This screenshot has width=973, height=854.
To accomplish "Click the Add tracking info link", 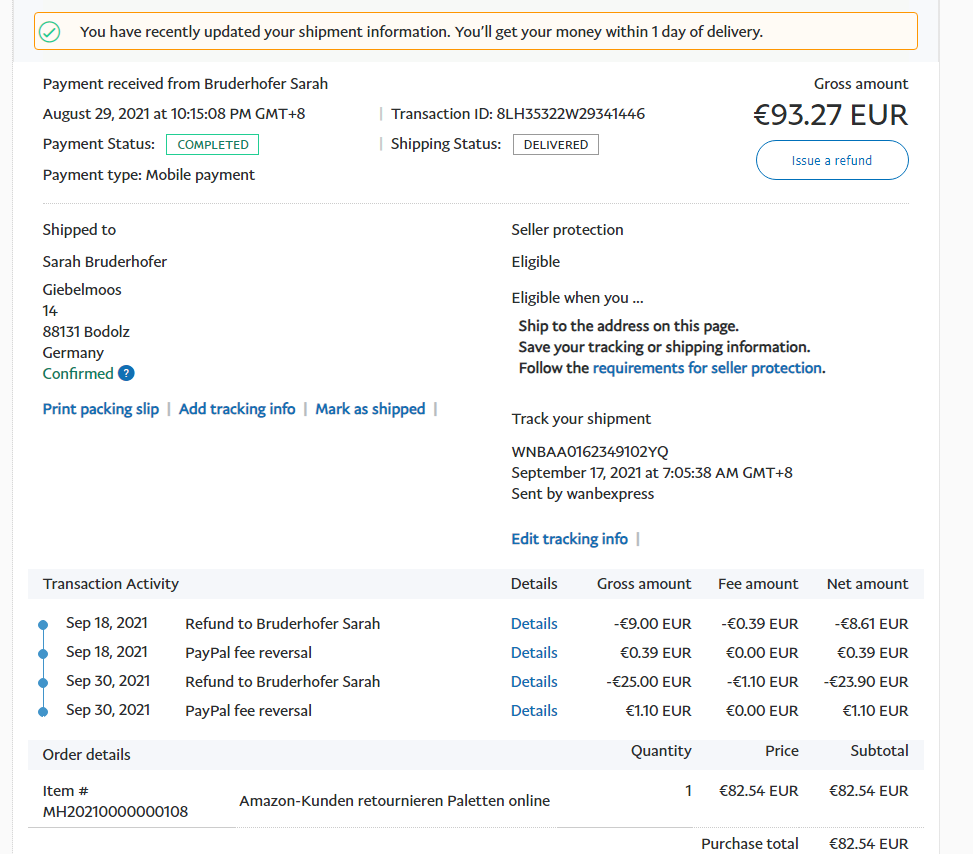I will pos(237,409).
